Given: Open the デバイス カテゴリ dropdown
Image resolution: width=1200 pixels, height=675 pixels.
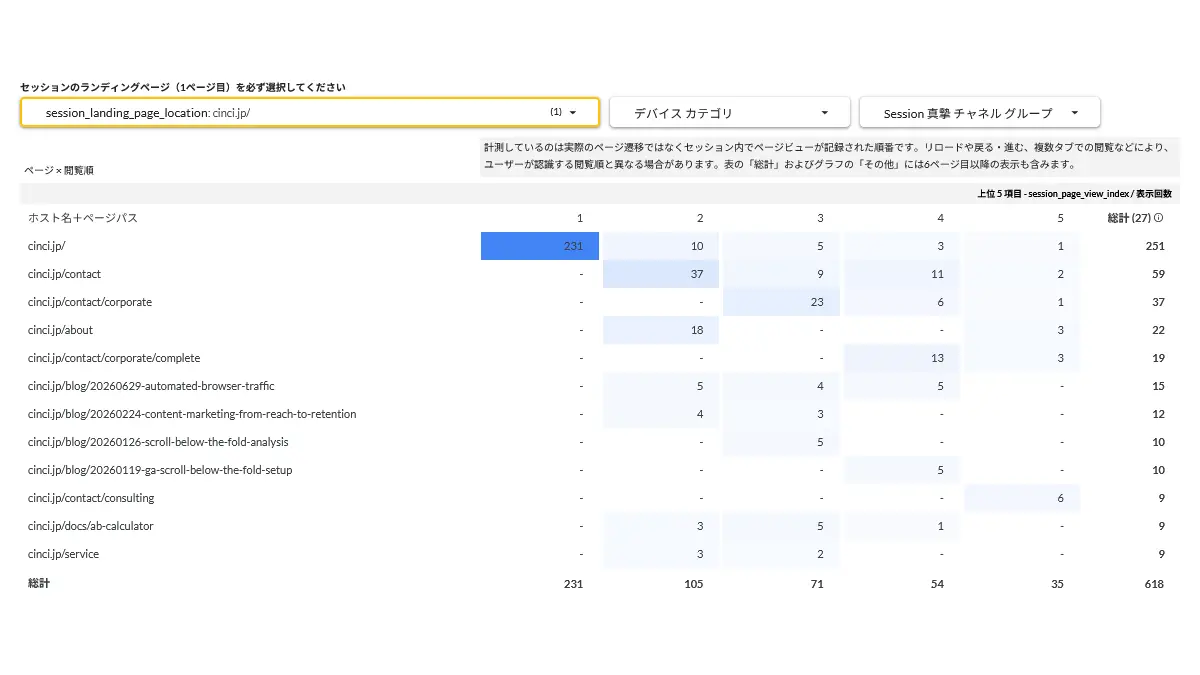Looking at the screenshot, I should point(730,112).
